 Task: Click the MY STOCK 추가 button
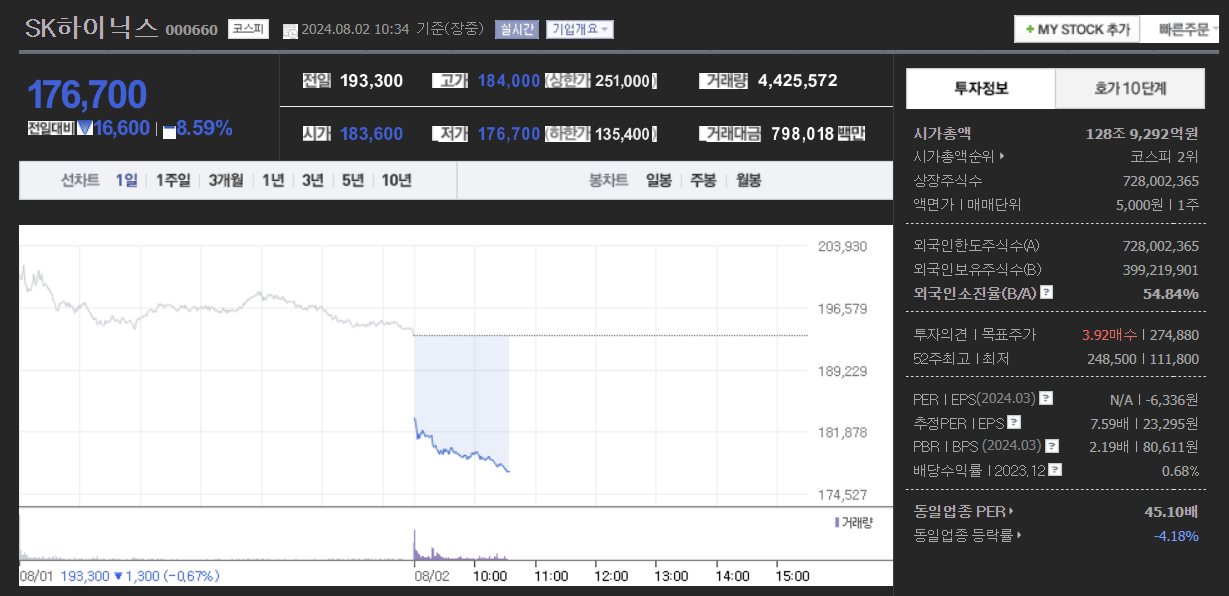tap(1076, 29)
